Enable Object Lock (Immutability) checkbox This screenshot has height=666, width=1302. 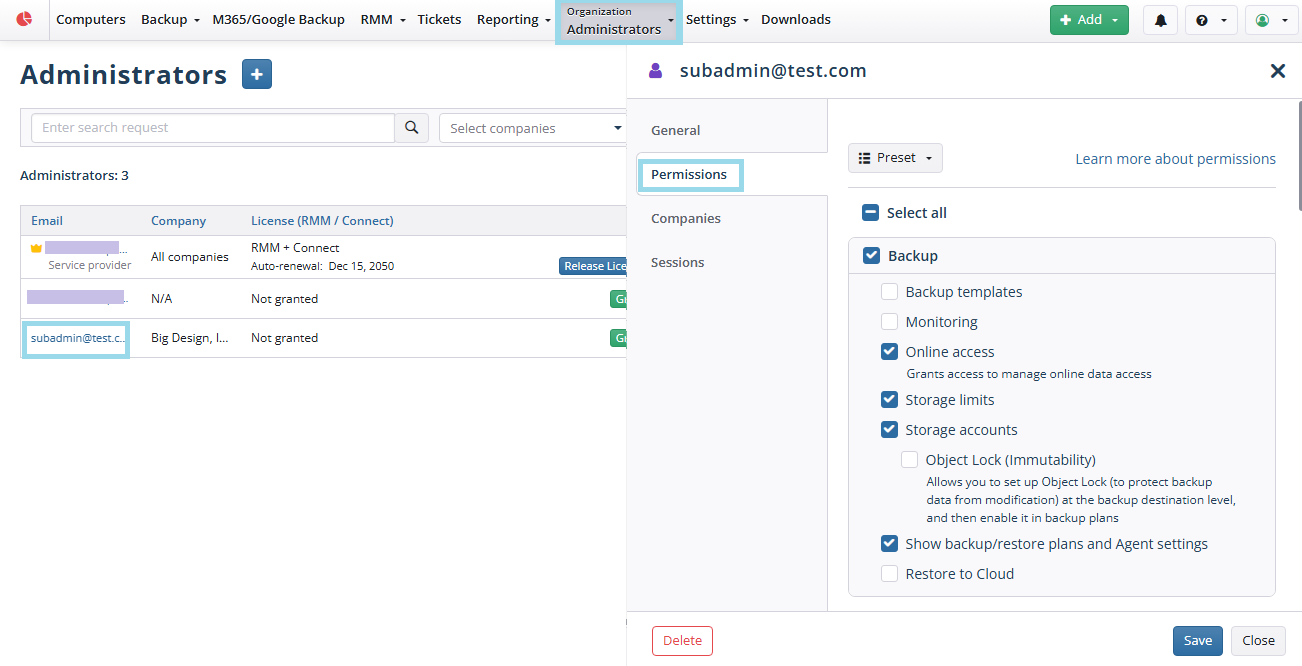[x=909, y=460]
